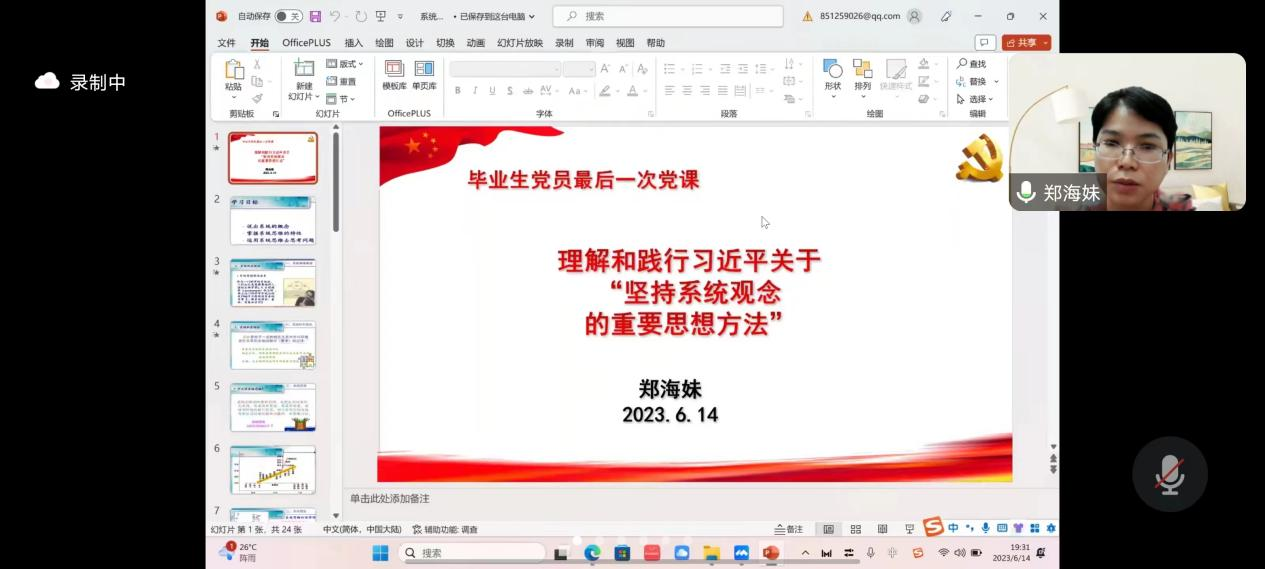Viewport: 1265px width, 569px height.
Task: Toggle italic formatting
Action: click(475, 91)
